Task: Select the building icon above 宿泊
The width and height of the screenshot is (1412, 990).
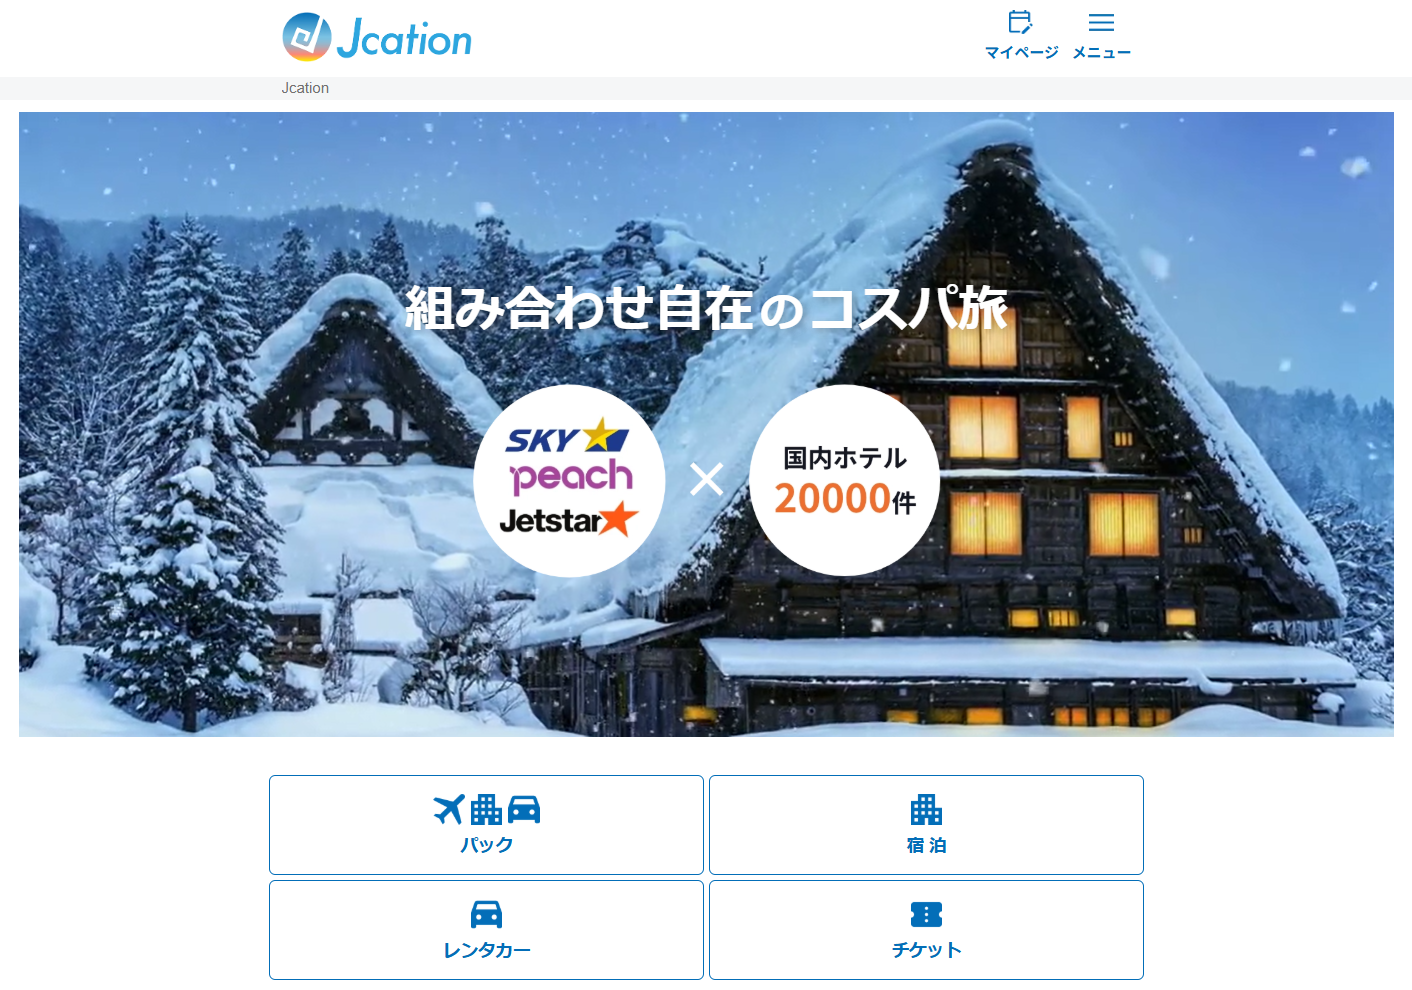Action: coord(926,809)
